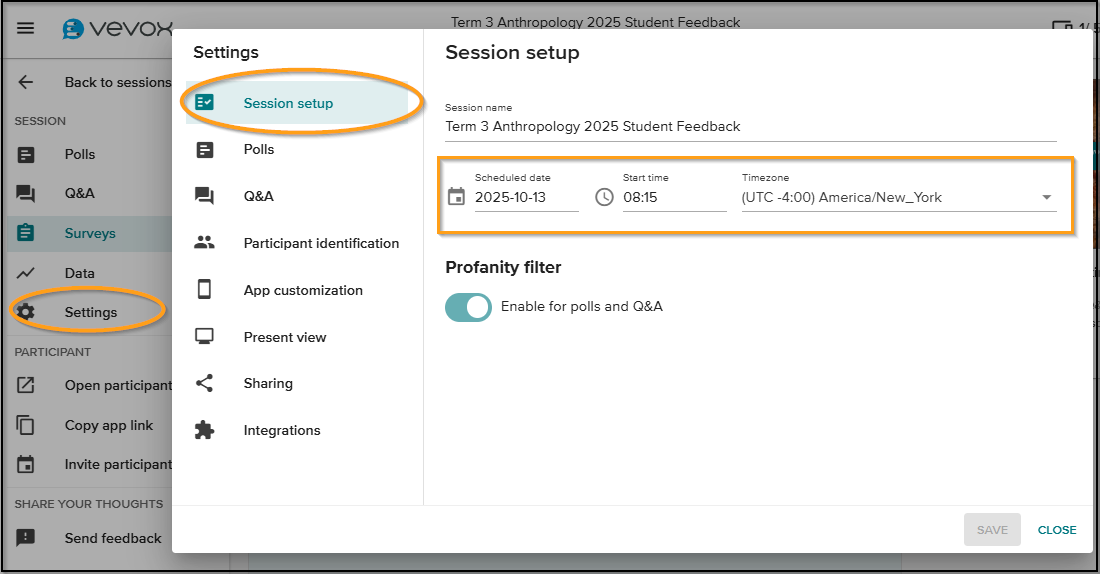This screenshot has height=574, width=1100.
Task: Open Surveys in the left sidebar
Action: point(90,233)
